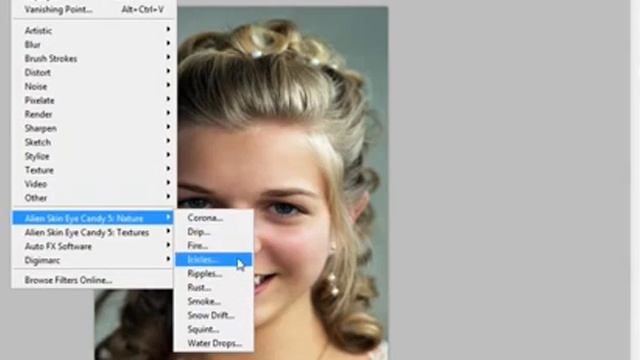Open the Video filter submenu
This screenshot has height=360, width=640.
point(94,184)
